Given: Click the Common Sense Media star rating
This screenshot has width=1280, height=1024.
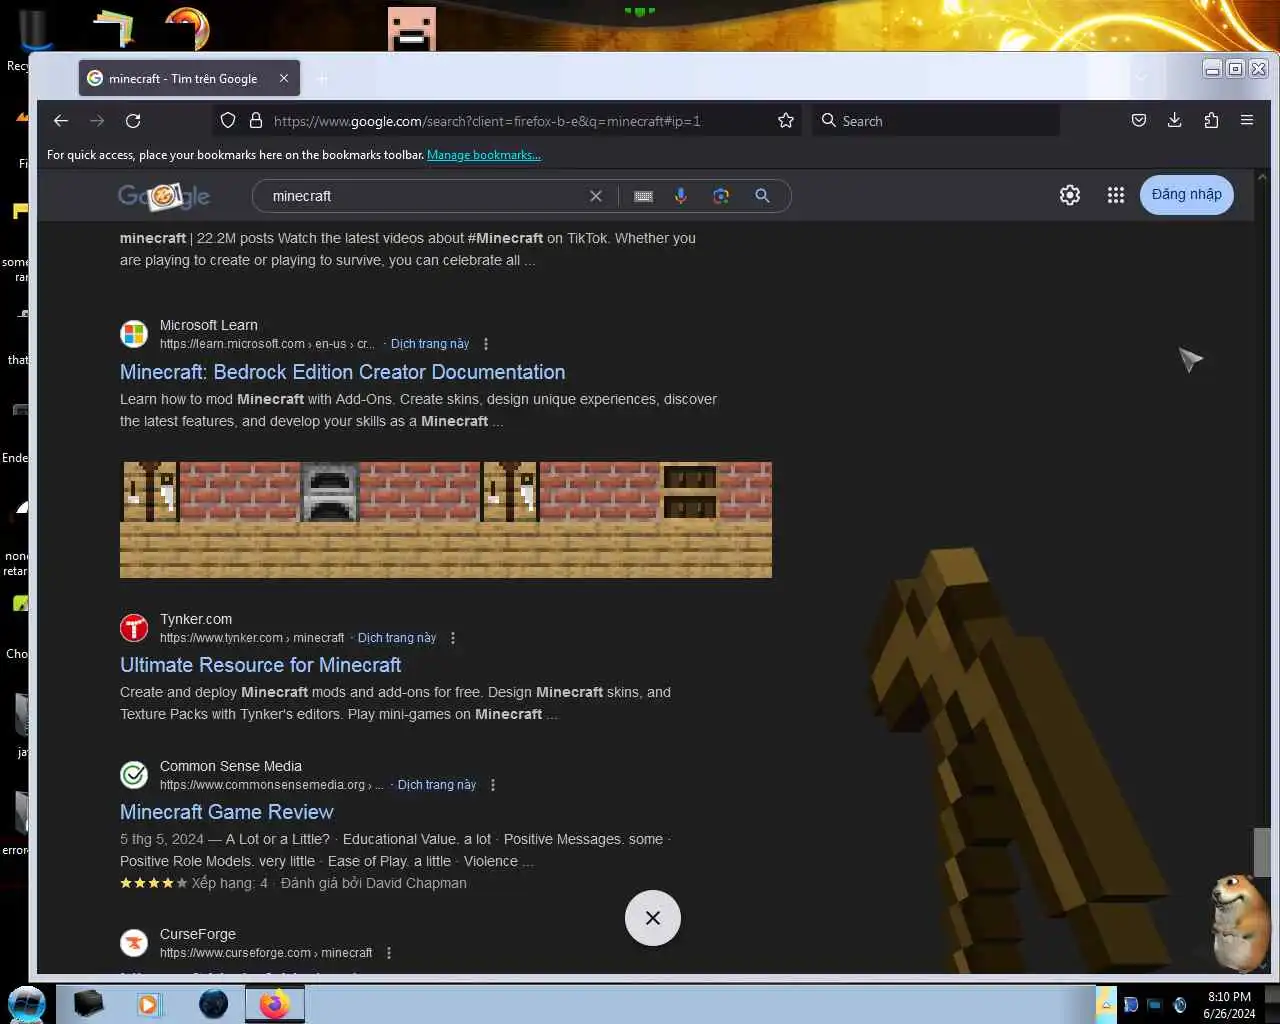Looking at the screenshot, I should (x=153, y=883).
